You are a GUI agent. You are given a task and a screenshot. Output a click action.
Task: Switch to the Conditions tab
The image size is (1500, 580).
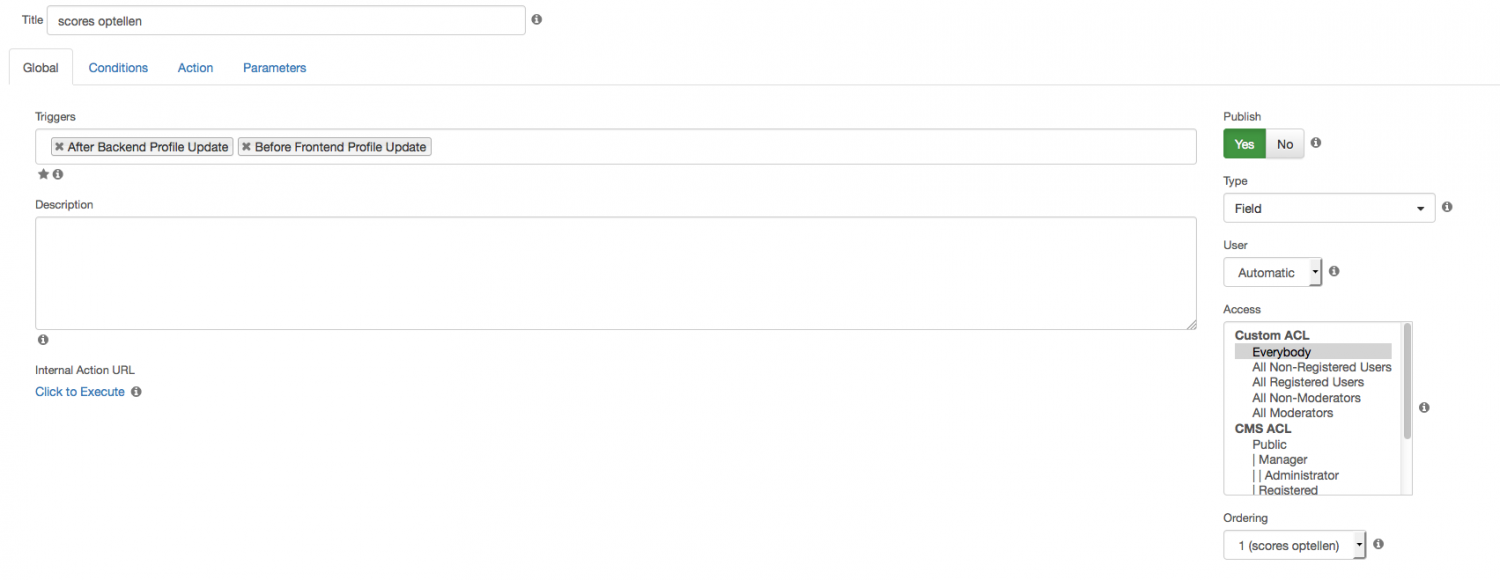click(x=118, y=68)
